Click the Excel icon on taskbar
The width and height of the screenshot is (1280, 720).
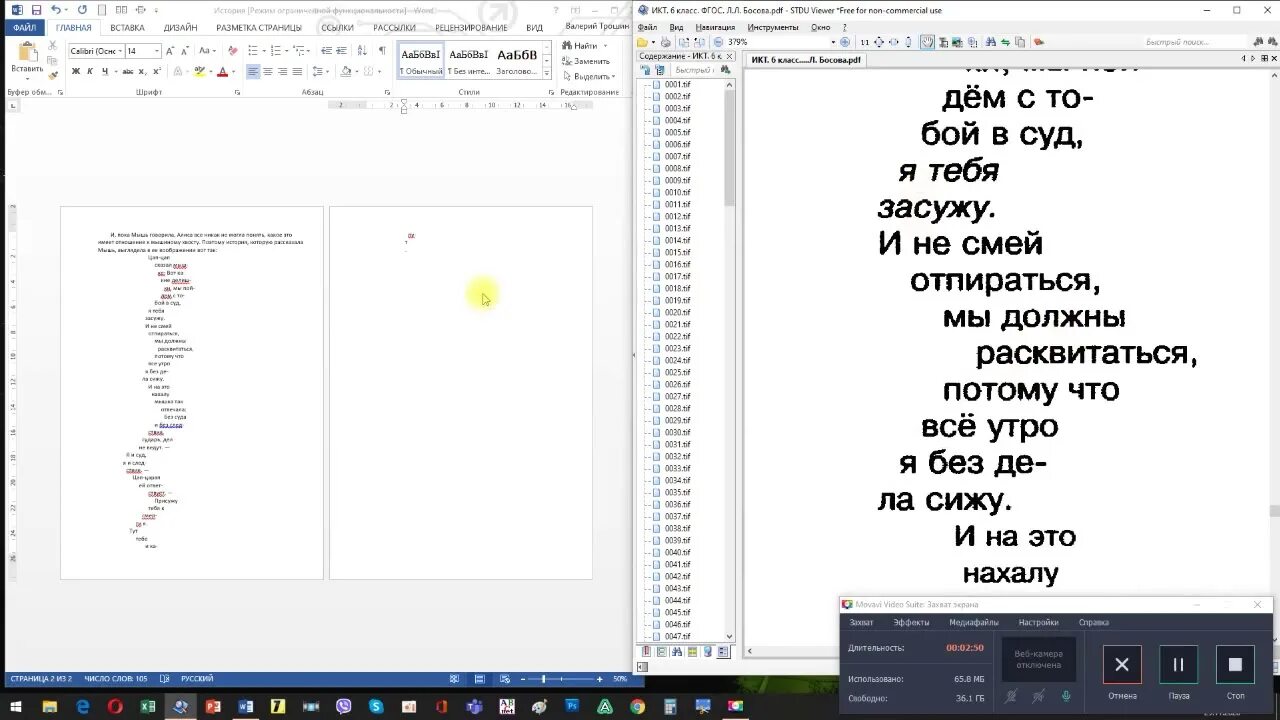coord(147,707)
